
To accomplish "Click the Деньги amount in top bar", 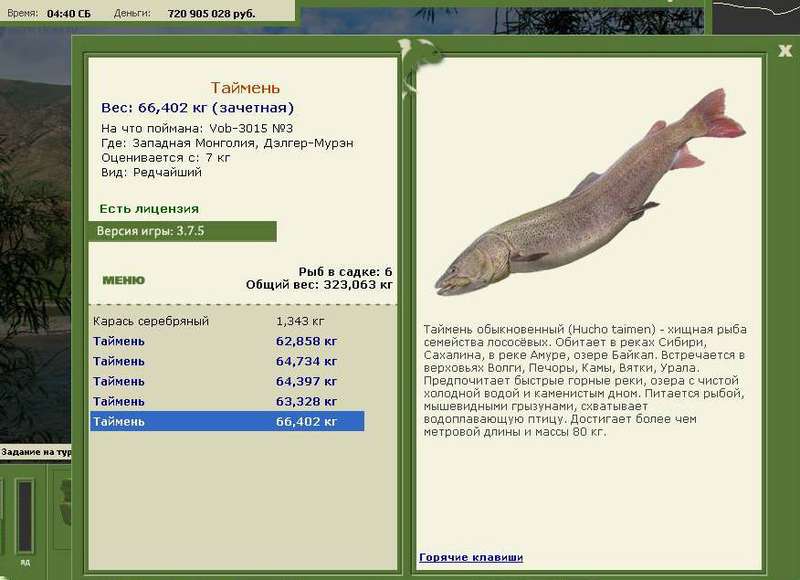I will coord(211,14).
